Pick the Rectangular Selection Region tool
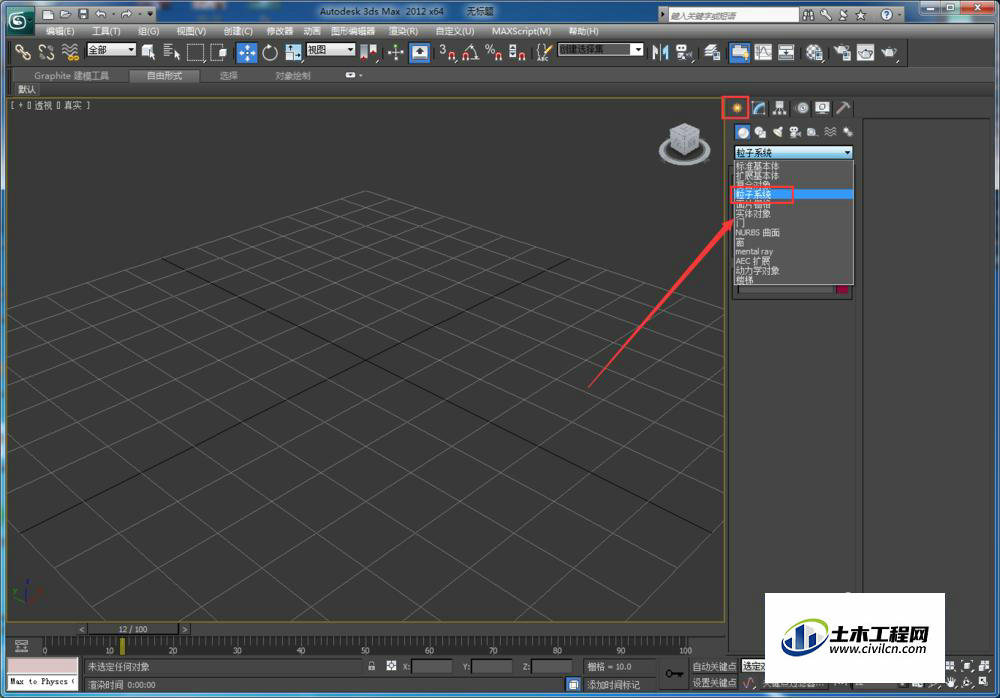Viewport: 1000px width, 698px height. pos(195,52)
